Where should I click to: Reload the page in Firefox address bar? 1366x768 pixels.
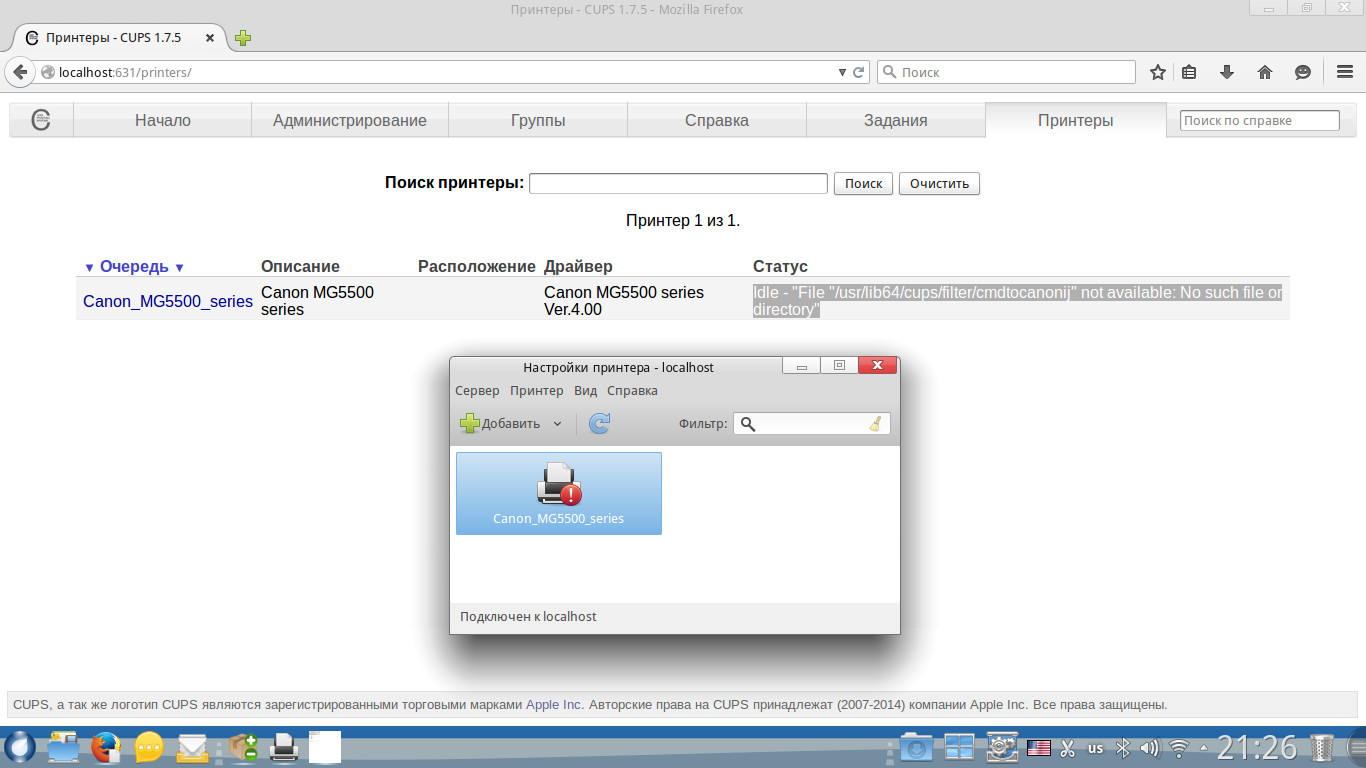click(858, 72)
